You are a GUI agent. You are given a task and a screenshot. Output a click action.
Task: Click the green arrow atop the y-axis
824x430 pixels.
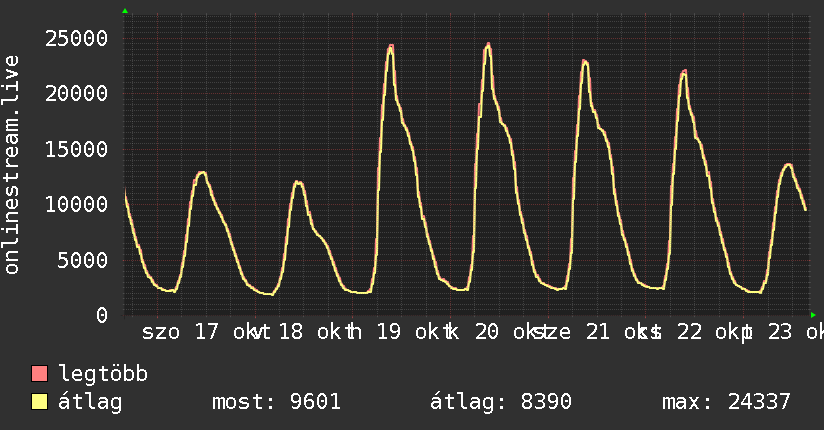click(x=125, y=11)
